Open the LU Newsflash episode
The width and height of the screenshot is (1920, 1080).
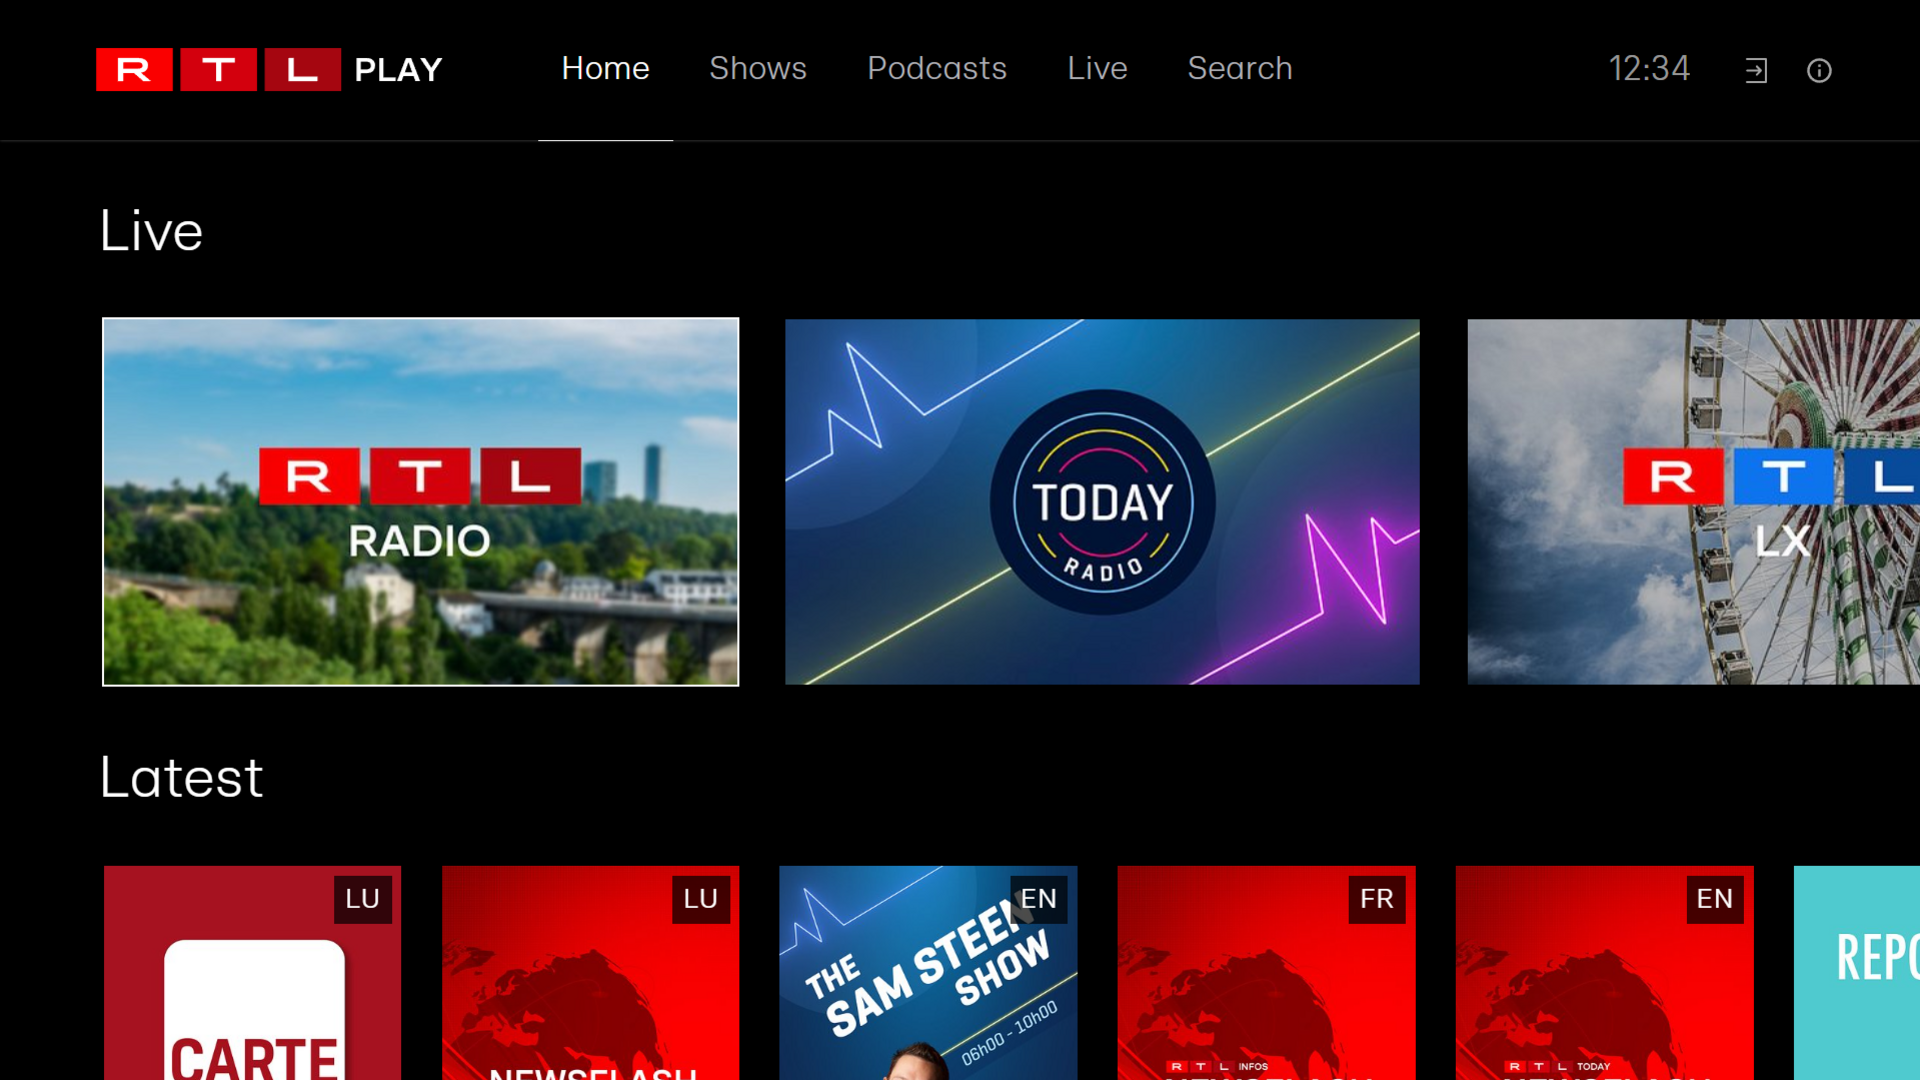click(590, 973)
